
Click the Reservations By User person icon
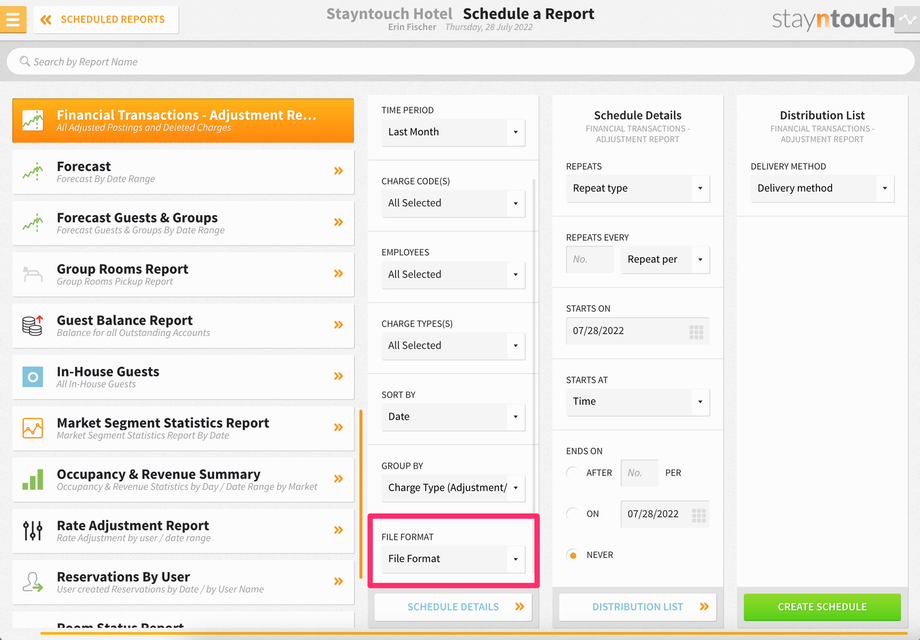click(33, 582)
